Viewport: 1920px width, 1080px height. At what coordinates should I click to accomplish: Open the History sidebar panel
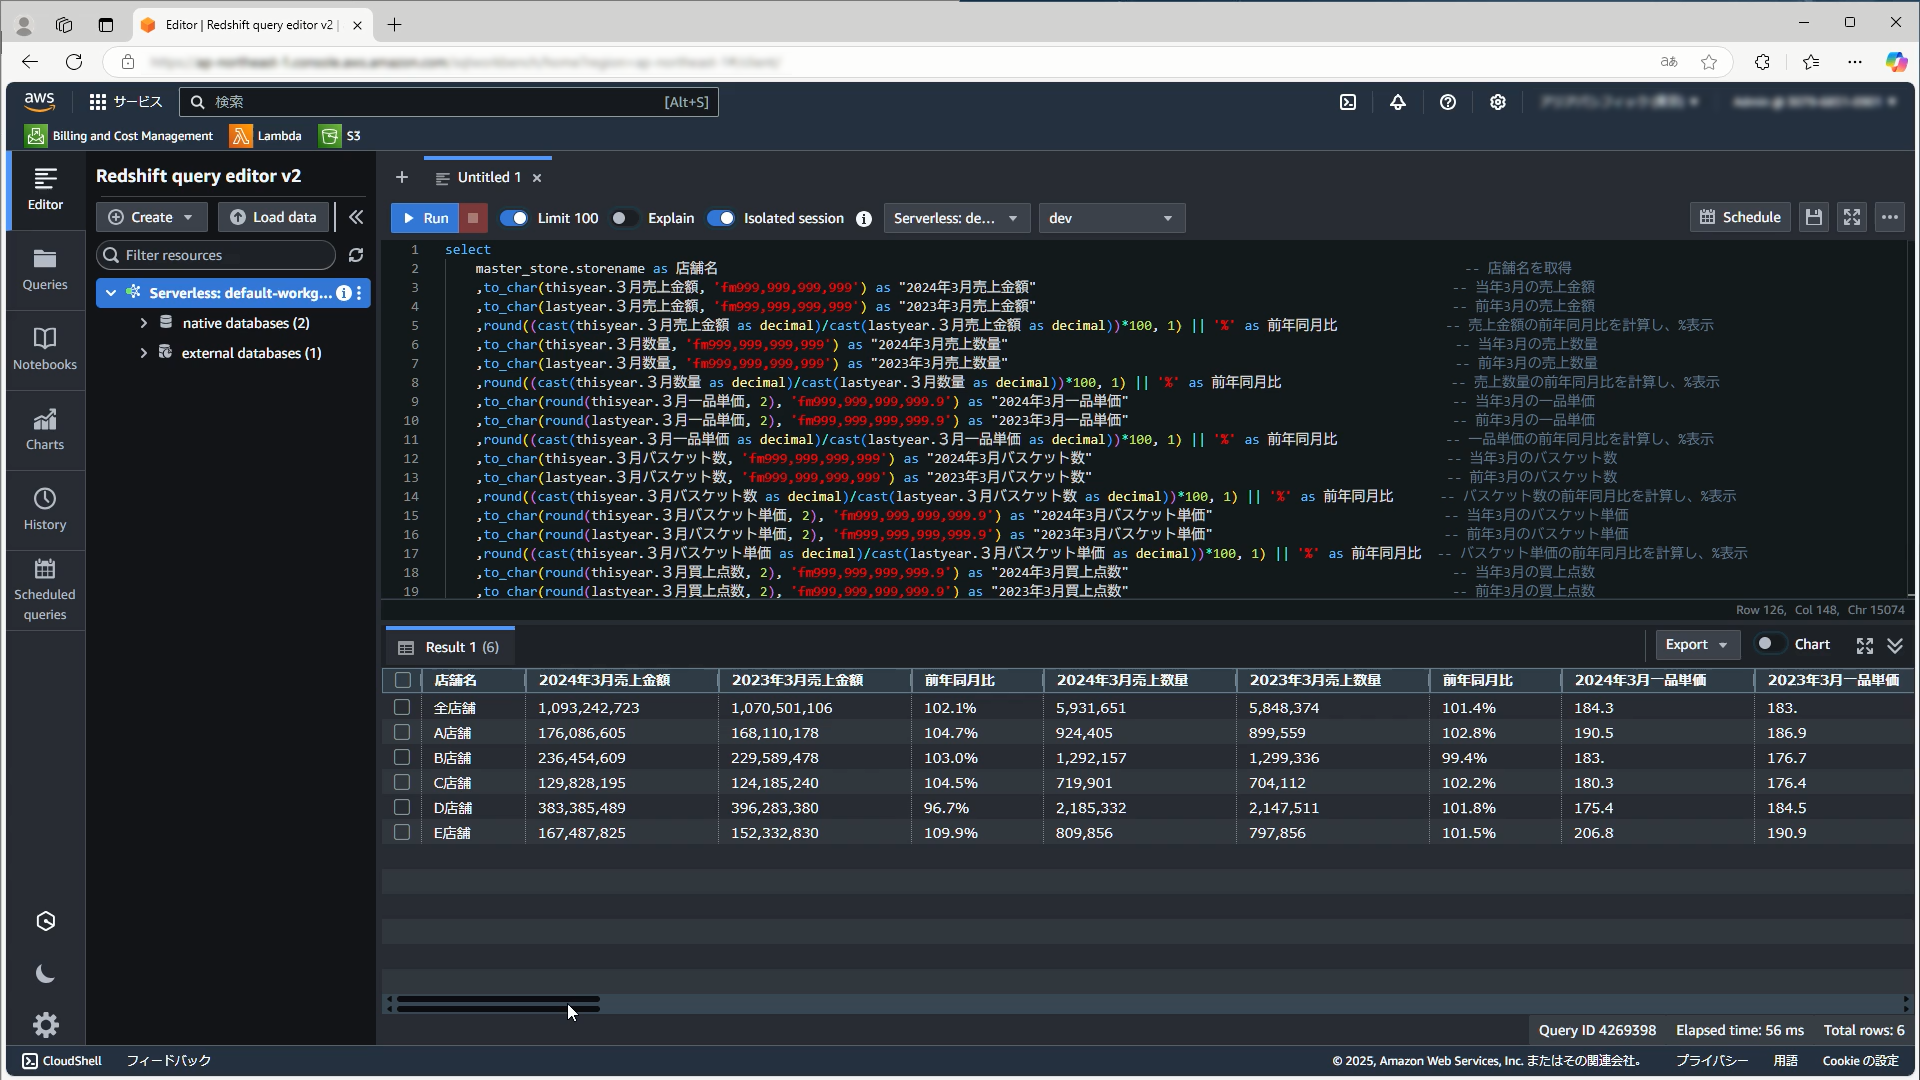(45, 510)
